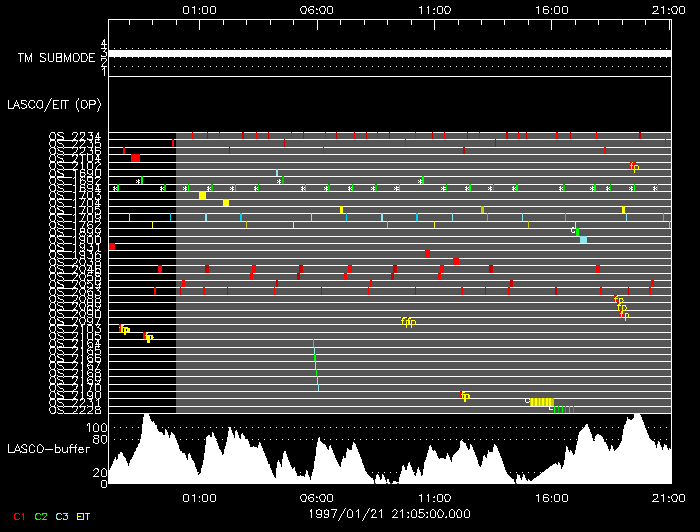
Task: Select the red block at far left mid-chart
Action: pos(112,246)
